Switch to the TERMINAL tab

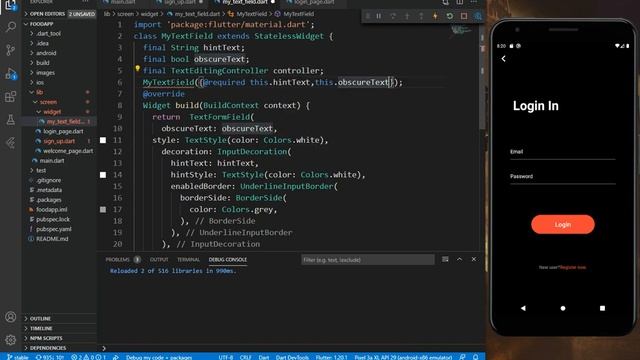(188, 260)
